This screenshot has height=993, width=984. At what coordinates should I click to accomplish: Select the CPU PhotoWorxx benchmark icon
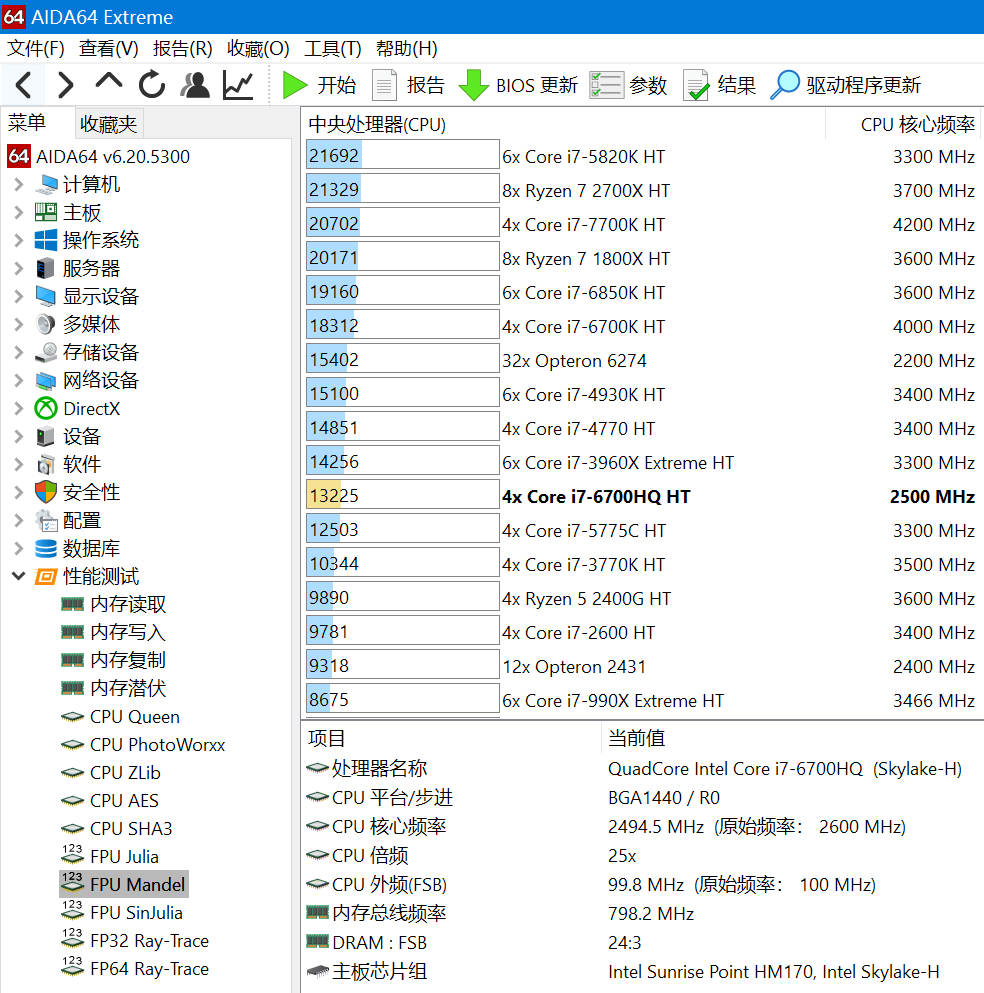(x=72, y=745)
